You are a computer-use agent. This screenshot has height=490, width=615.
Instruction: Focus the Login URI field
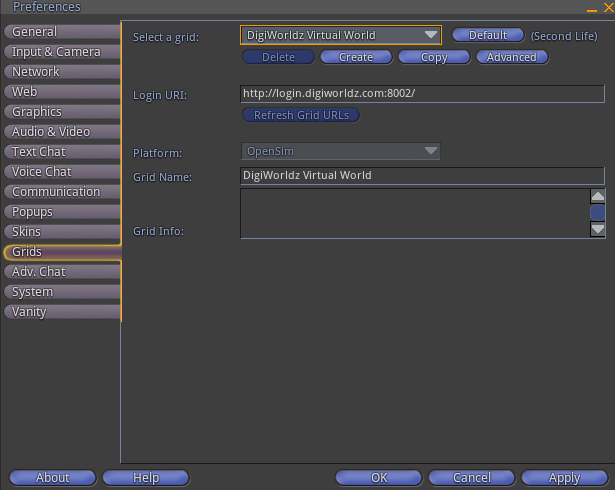click(422, 94)
